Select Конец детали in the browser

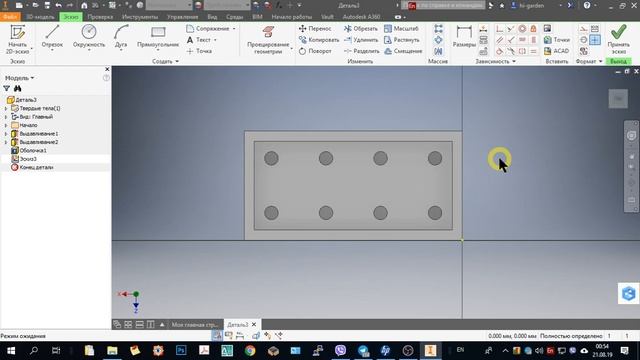(36, 167)
